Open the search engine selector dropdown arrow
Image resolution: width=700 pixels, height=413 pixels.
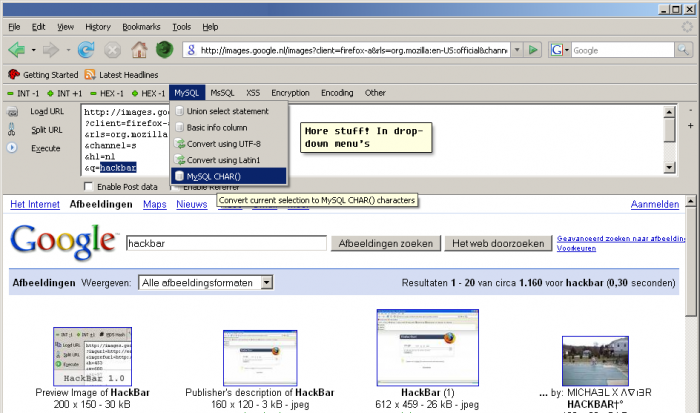[567, 50]
